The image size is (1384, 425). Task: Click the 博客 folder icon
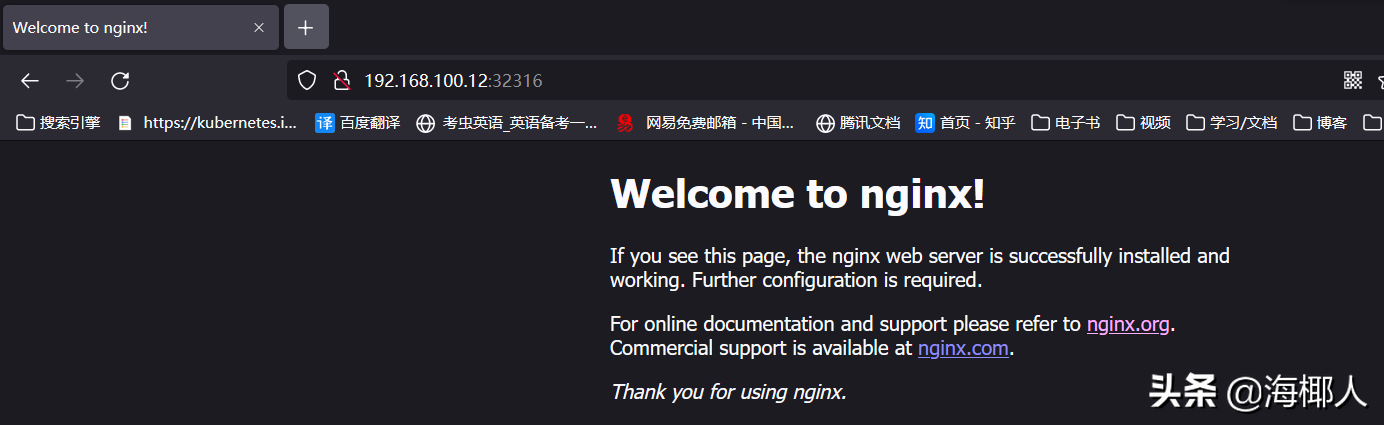pyautogui.click(x=1302, y=123)
